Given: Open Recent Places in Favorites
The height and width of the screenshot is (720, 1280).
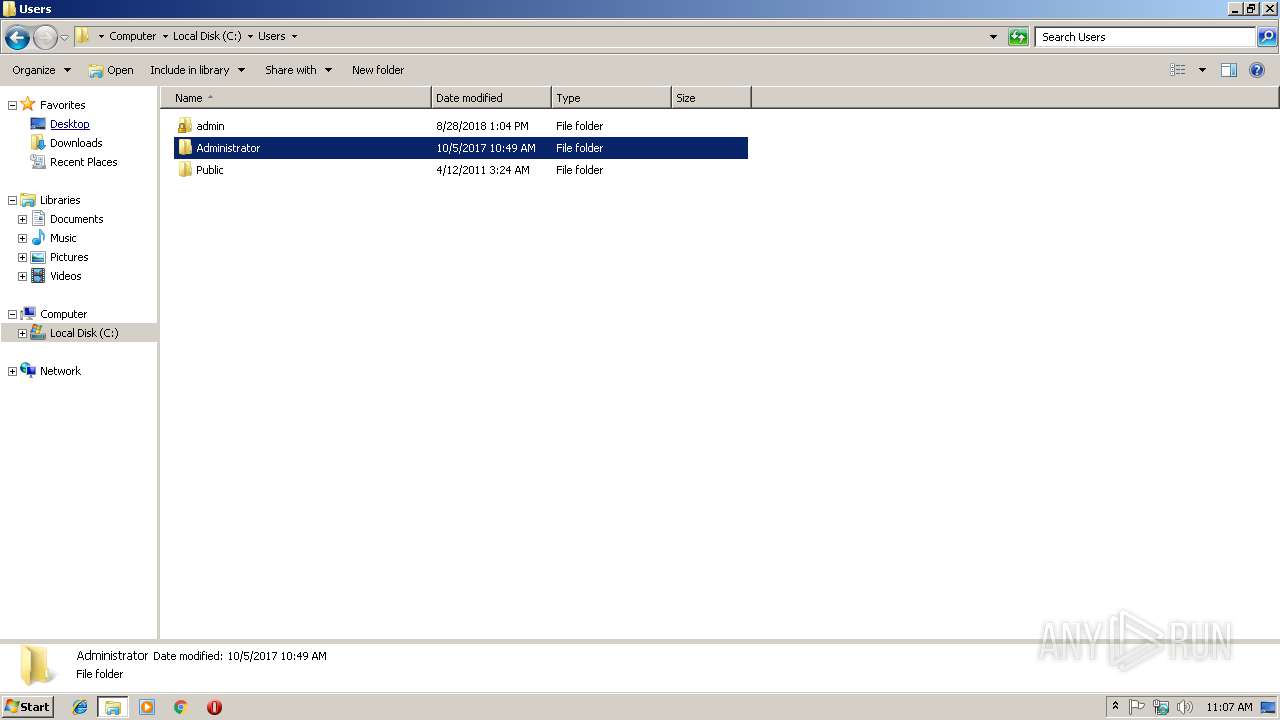Looking at the screenshot, I should [x=83, y=162].
